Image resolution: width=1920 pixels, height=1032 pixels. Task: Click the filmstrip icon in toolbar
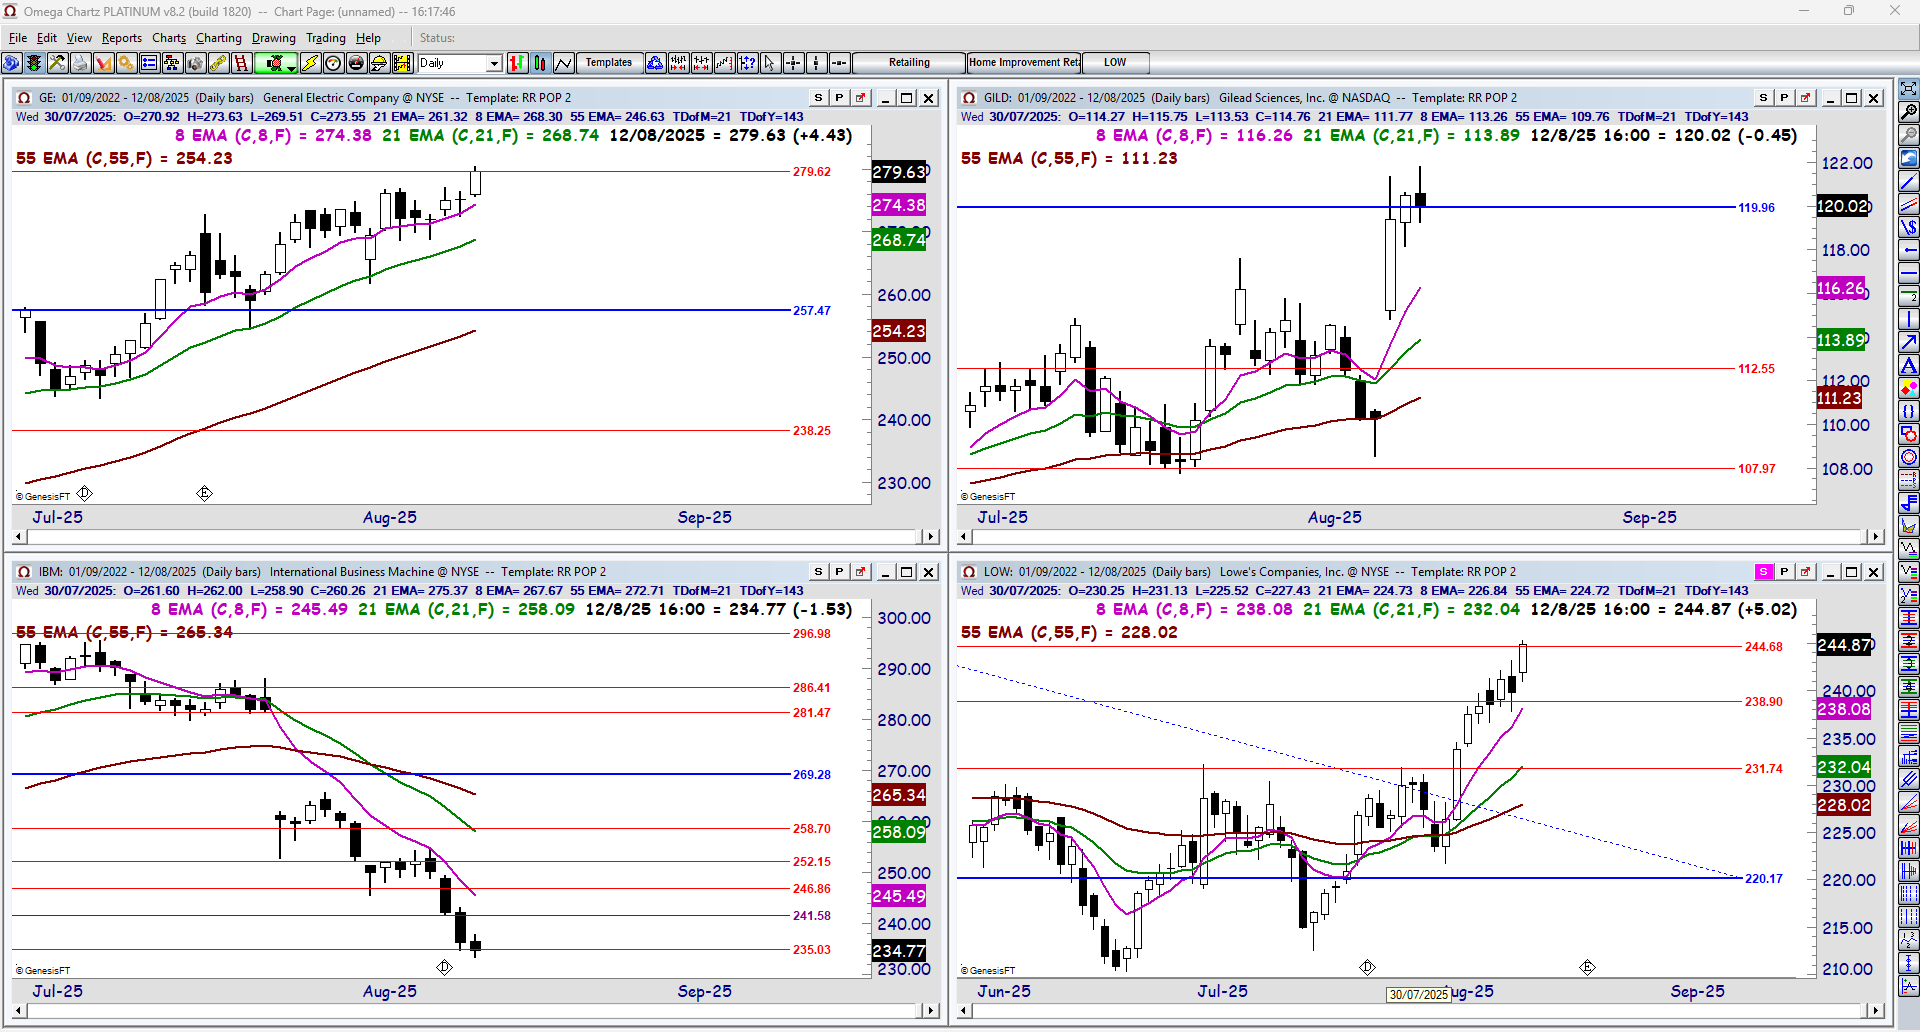coord(402,63)
